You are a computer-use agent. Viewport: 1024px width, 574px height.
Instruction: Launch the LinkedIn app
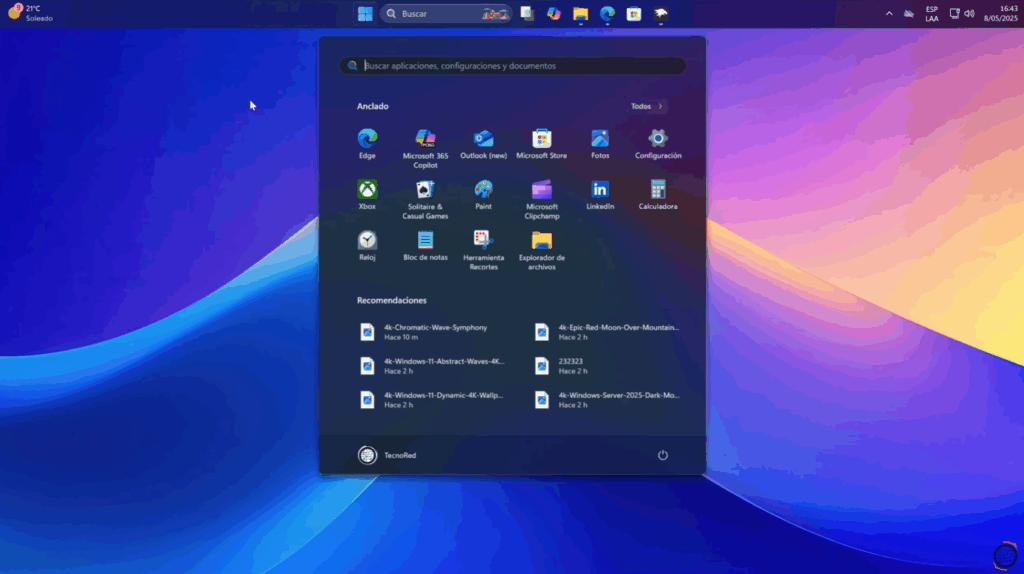600,195
